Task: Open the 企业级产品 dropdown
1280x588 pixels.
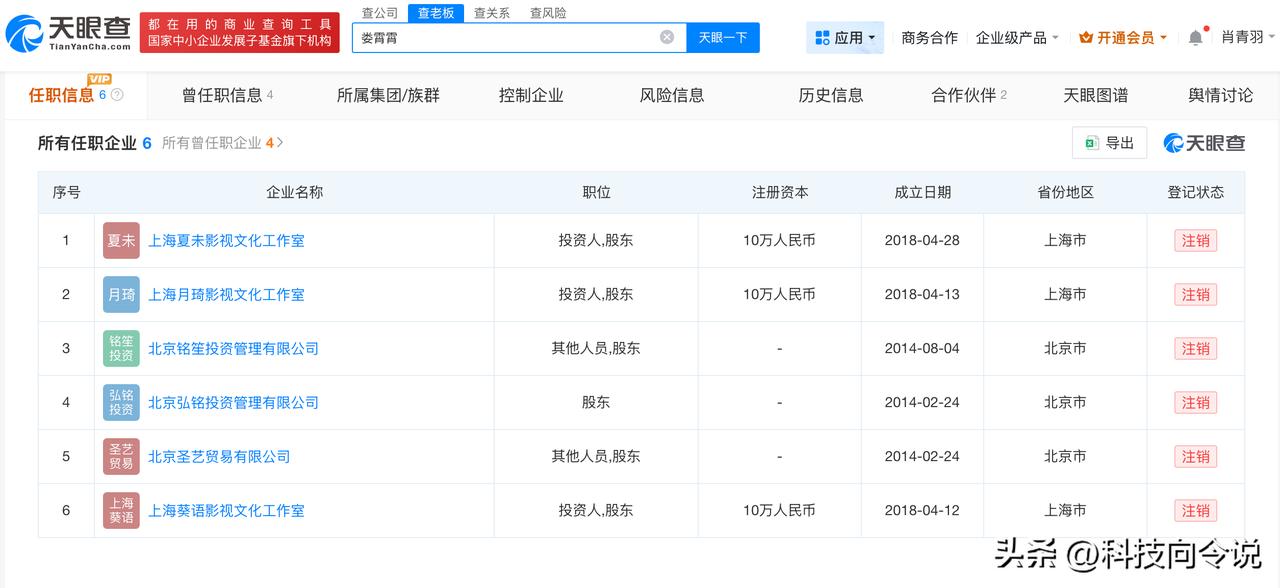Action: point(1016,36)
